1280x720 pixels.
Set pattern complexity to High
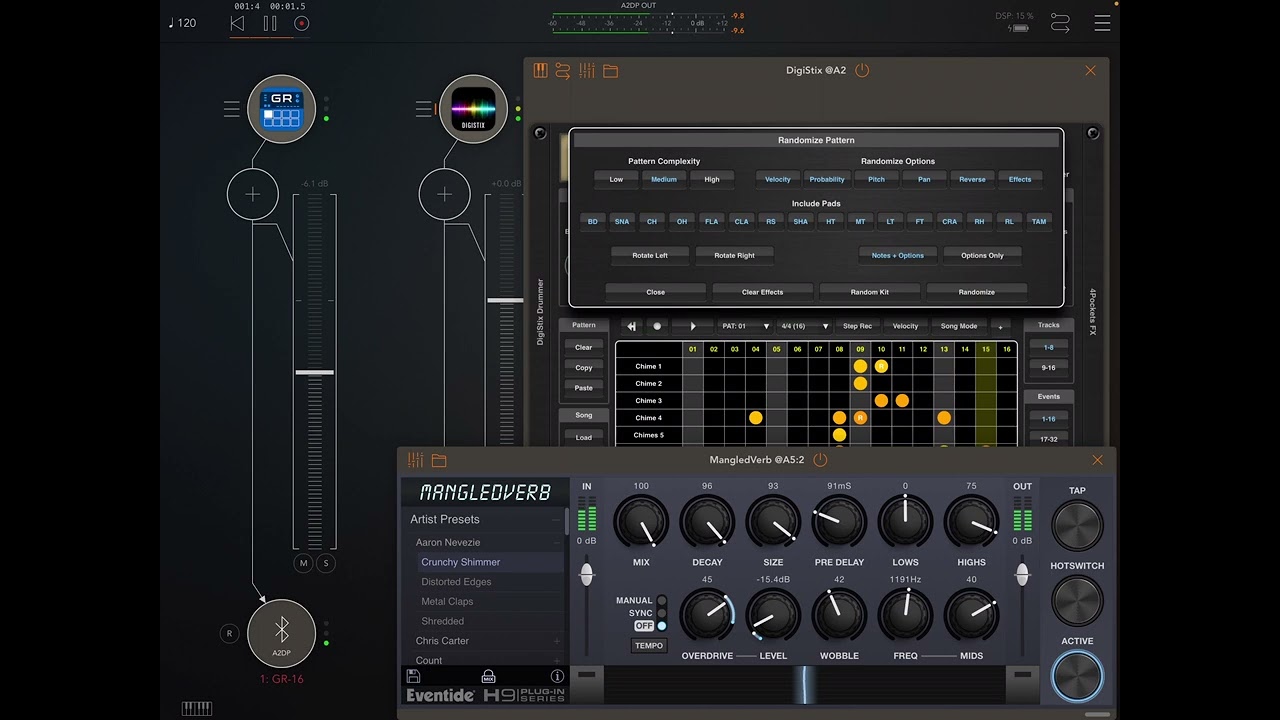pos(712,180)
